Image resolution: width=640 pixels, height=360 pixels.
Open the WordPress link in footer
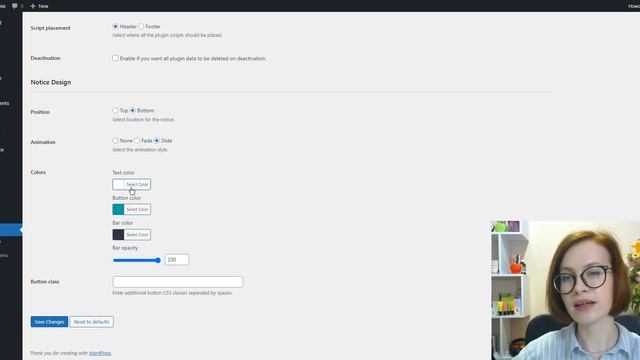pyautogui.click(x=100, y=353)
